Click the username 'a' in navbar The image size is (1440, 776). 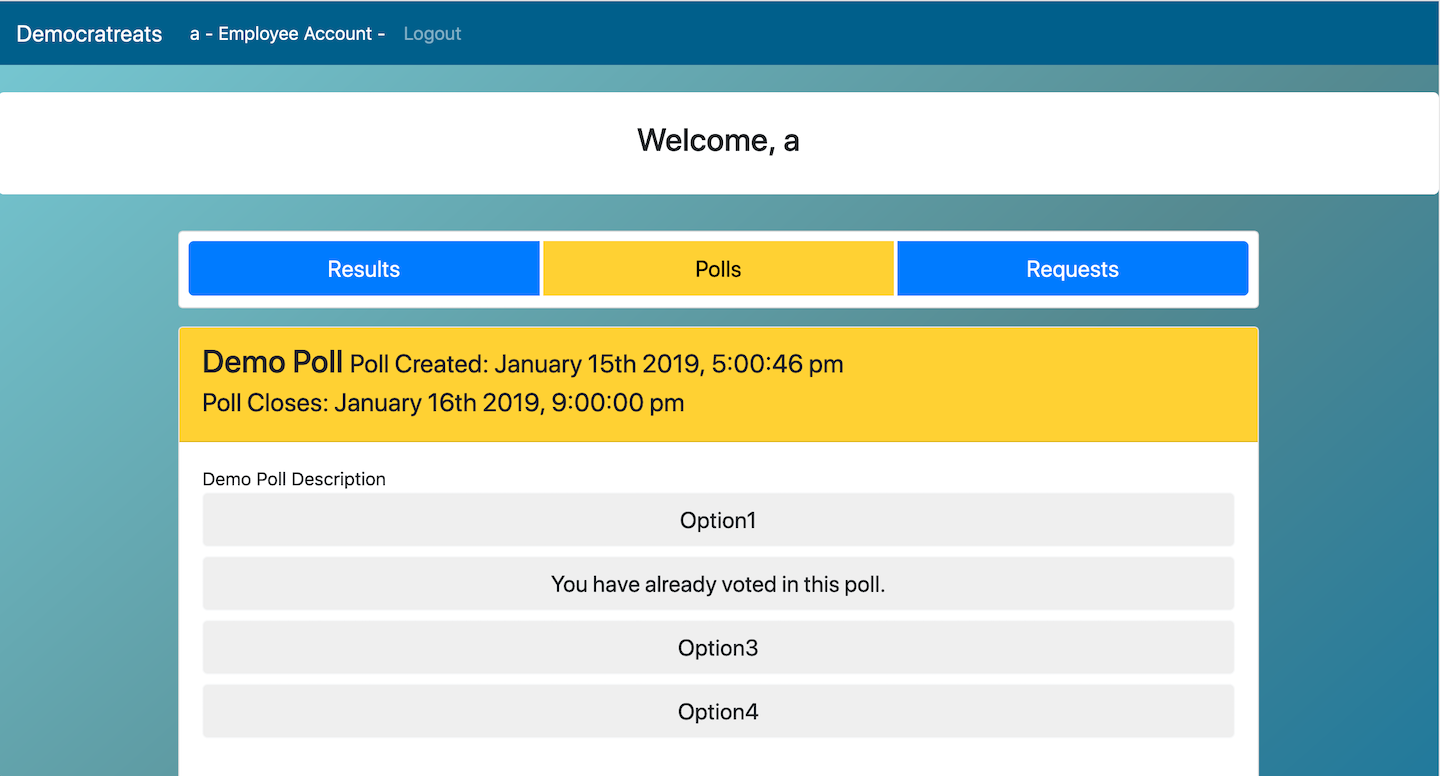tap(195, 34)
